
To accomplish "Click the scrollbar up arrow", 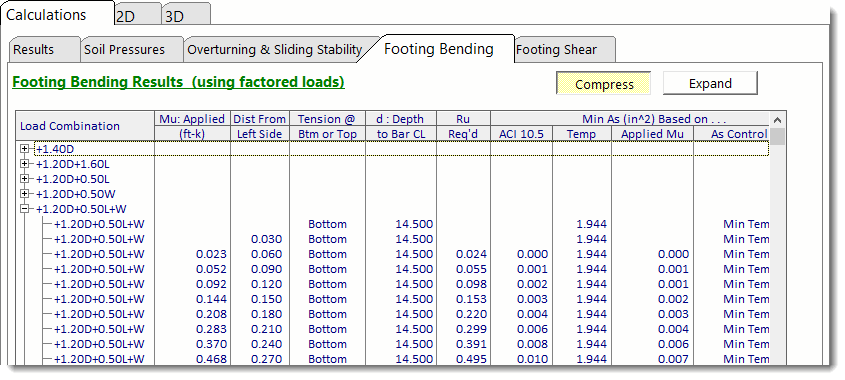I will coord(777,120).
